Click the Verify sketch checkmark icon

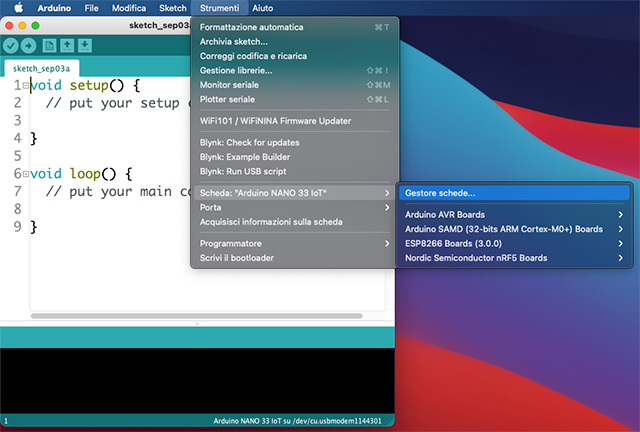(x=10, y=45)
